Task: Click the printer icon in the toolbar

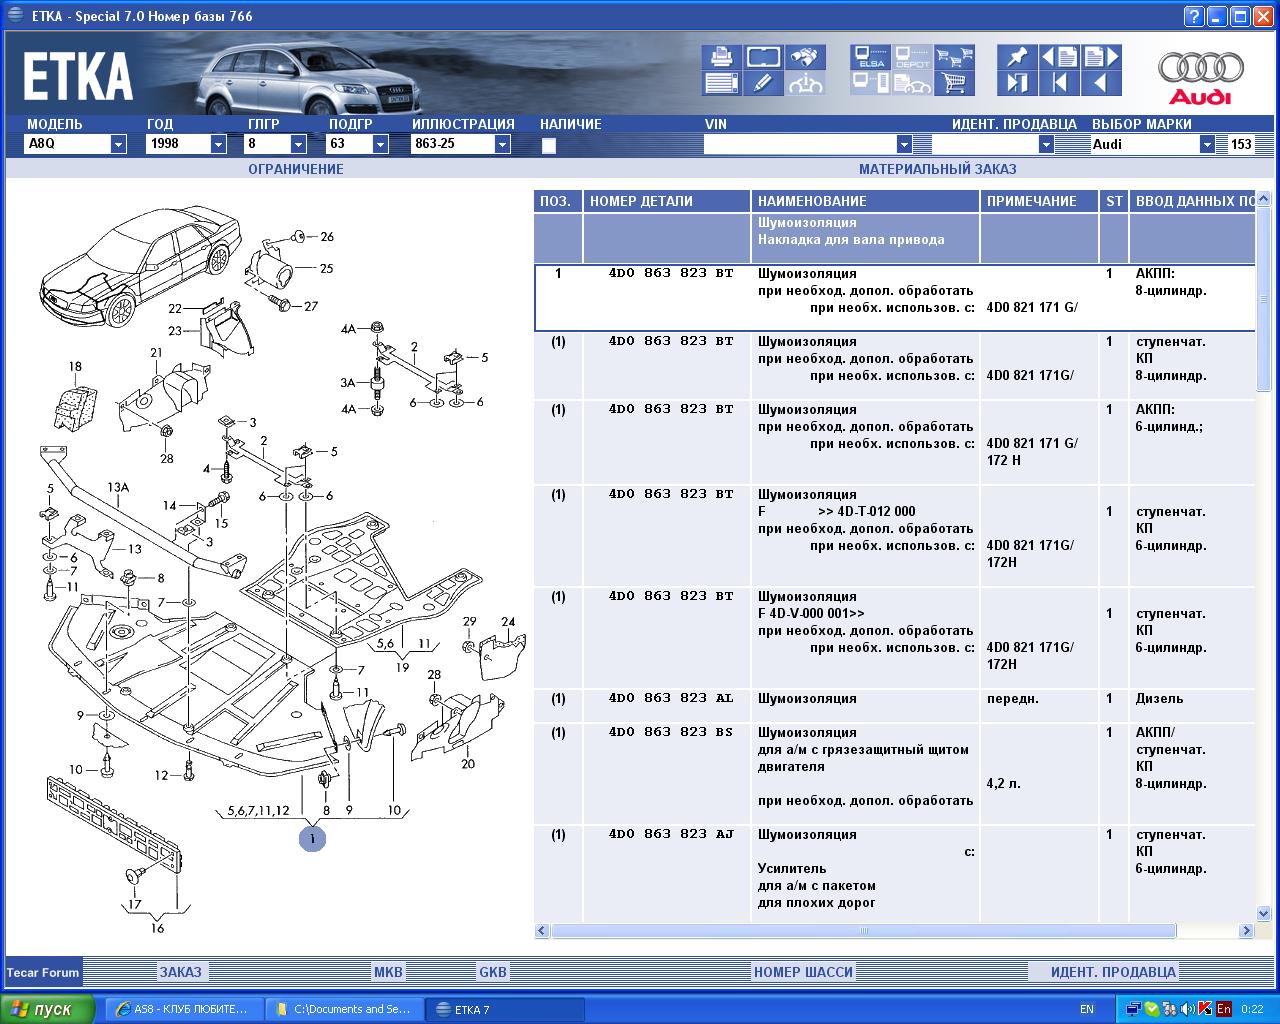Action: 722,57
